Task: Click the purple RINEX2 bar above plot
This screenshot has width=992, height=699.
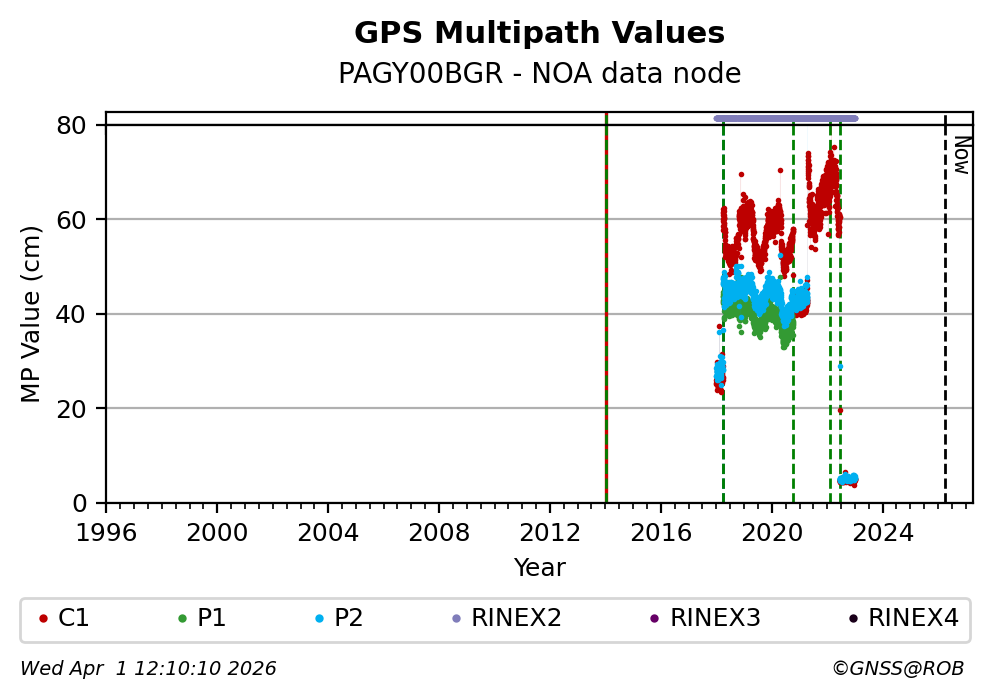Action: click(x=785, y=118)
